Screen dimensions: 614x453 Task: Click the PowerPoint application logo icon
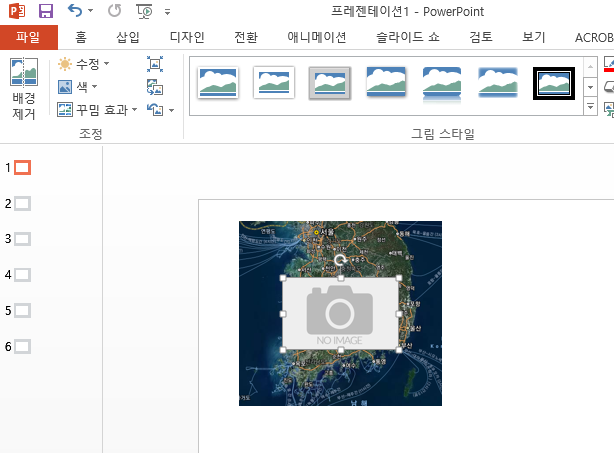coord(17,11)
